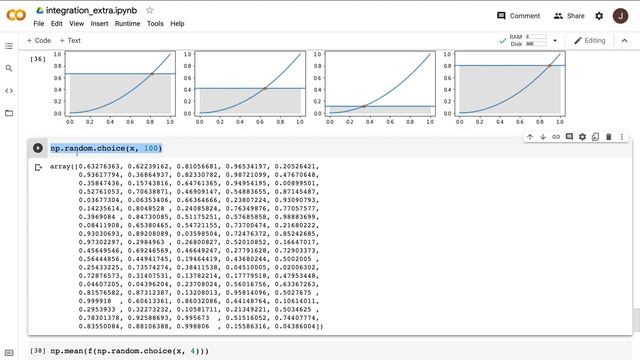Click the Share button
Image resolution: width=640 pixels, height=360 pixels.
(x=569, y=16)
